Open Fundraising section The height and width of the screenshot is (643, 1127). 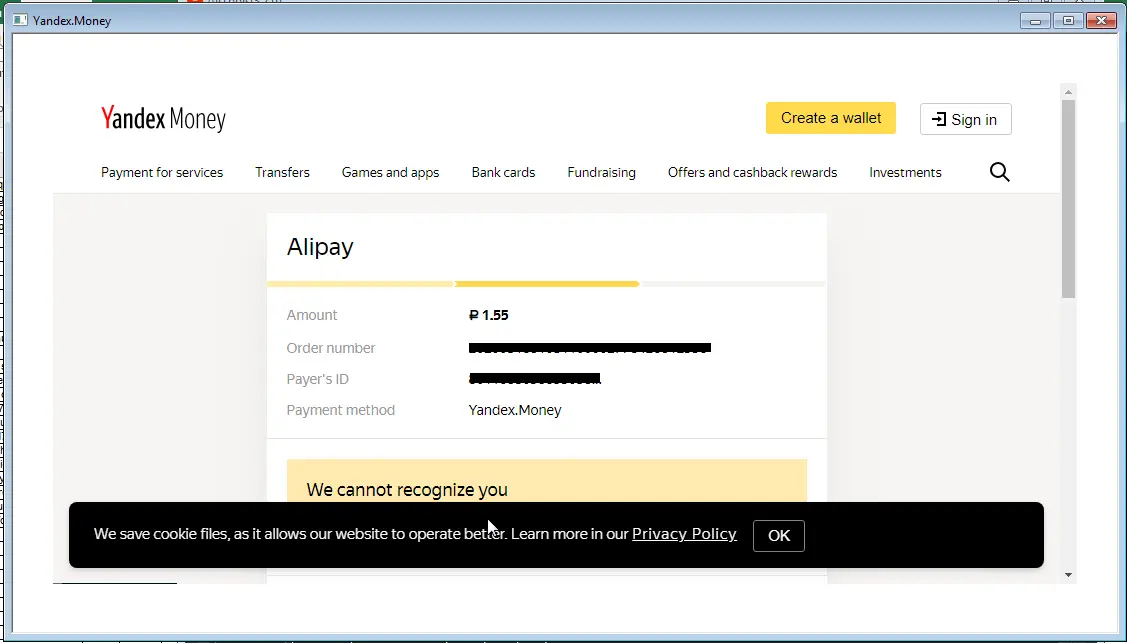tap(602, 172)
